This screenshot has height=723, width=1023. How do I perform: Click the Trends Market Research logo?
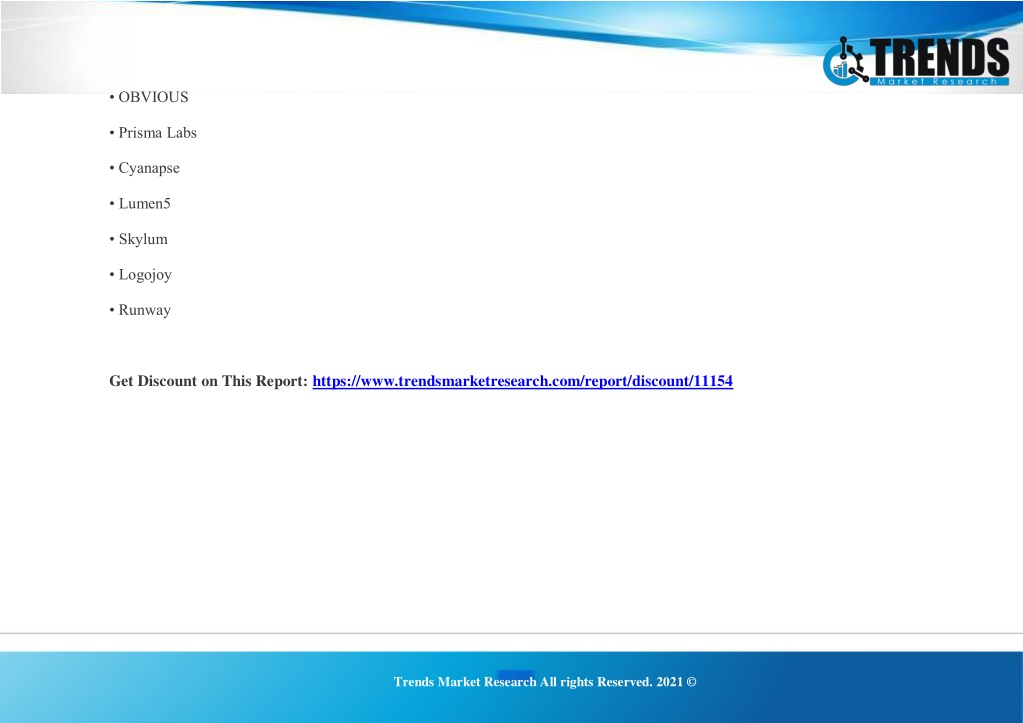click(916, 61)
